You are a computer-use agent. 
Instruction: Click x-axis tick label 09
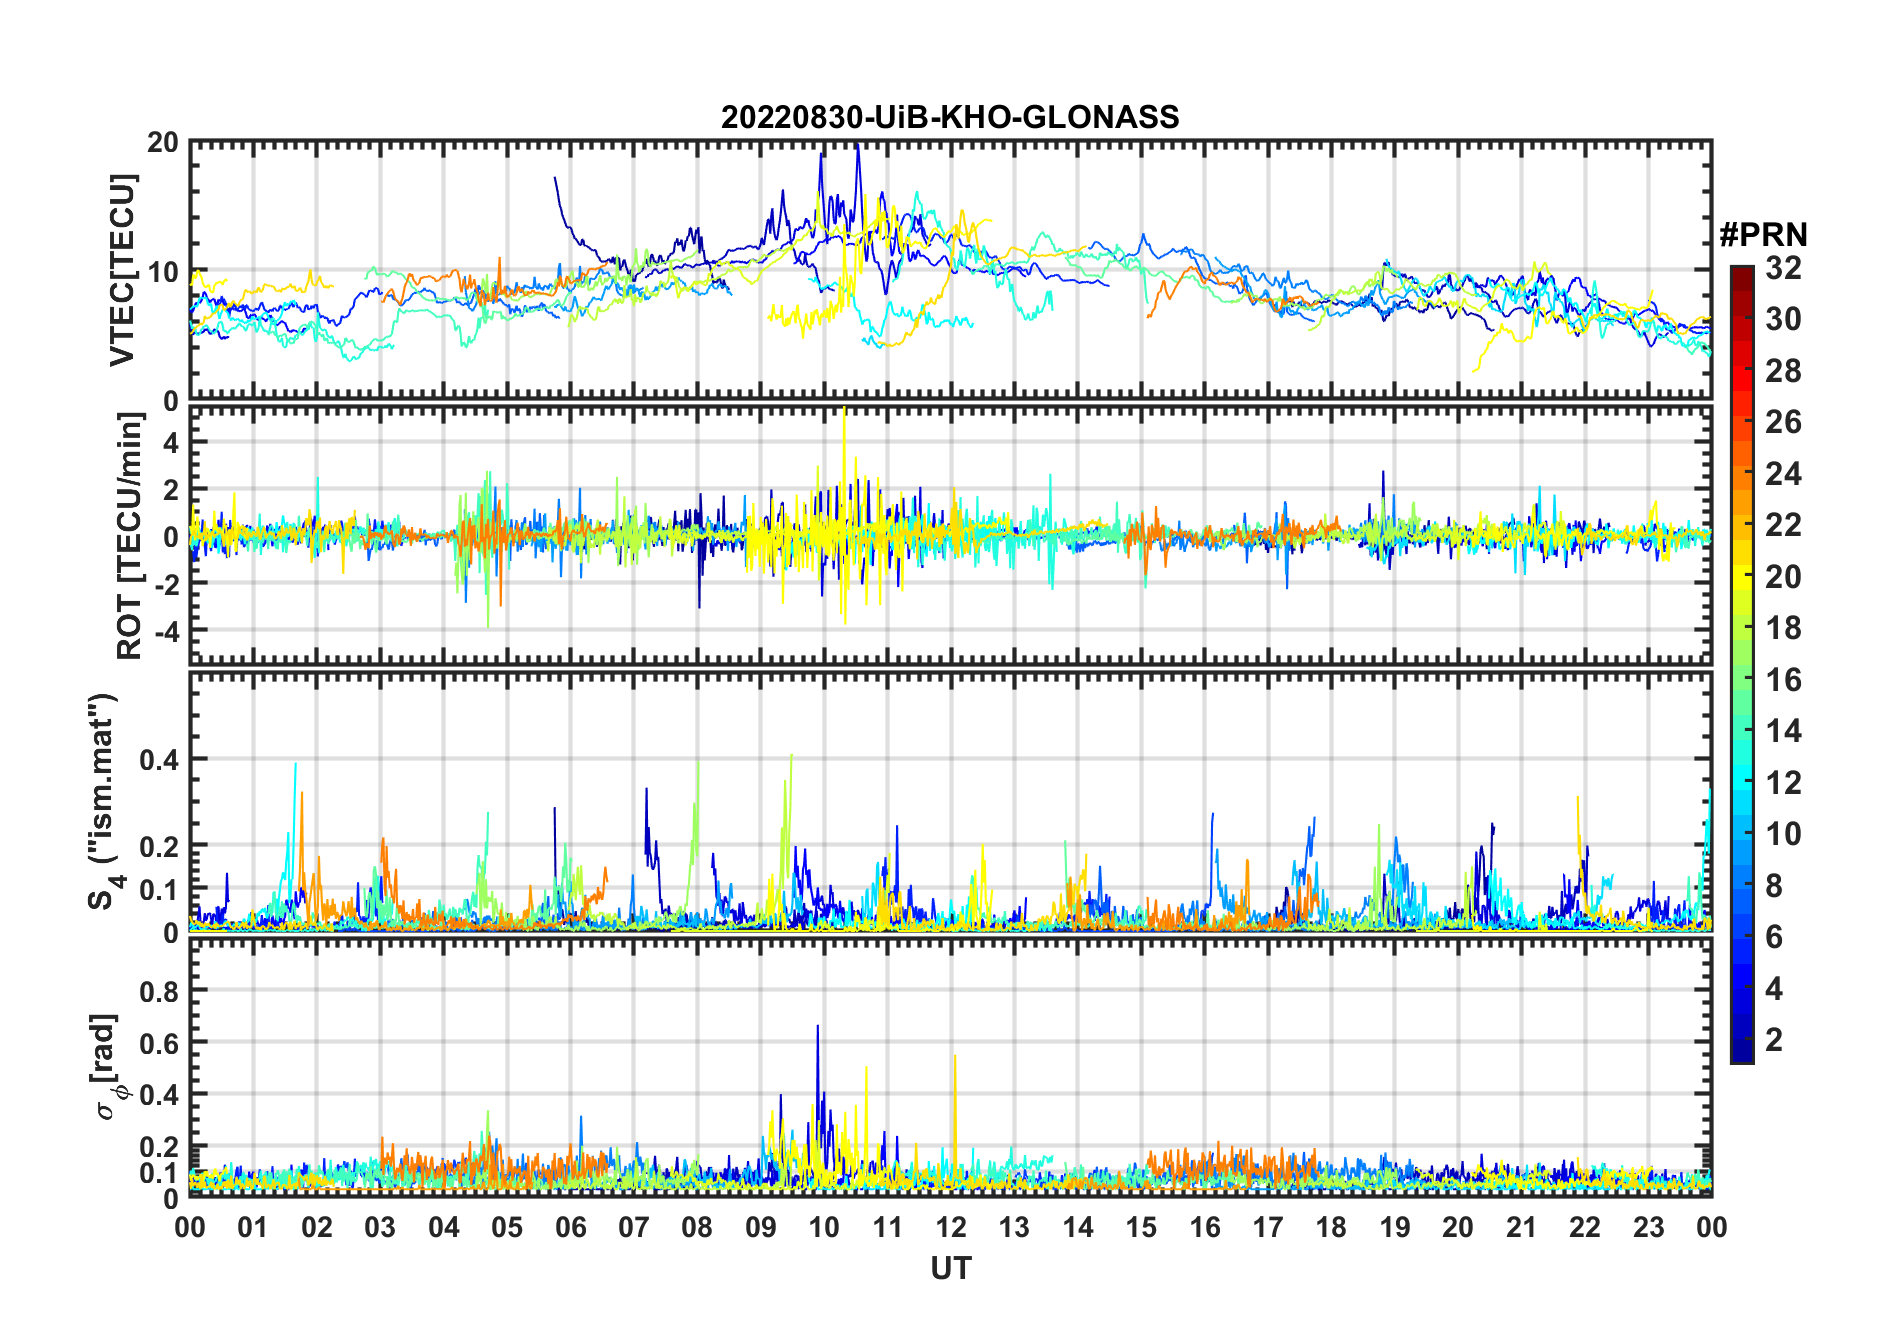tap(761, 1227)
